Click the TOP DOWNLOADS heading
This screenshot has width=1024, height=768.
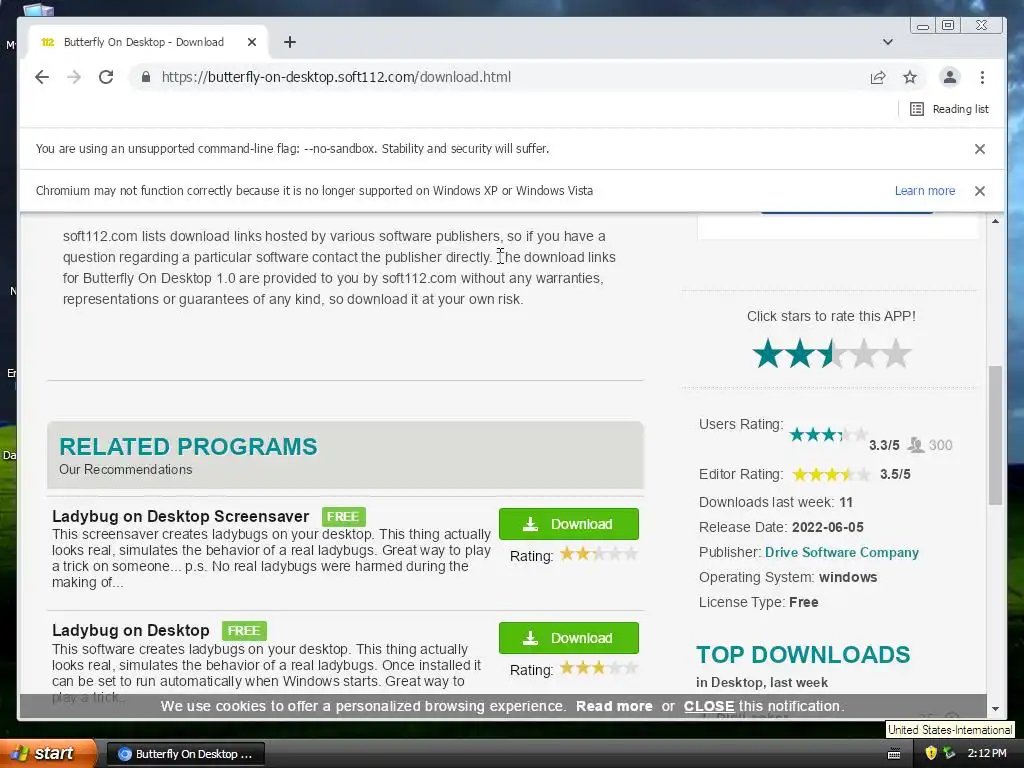coord(803,654)
